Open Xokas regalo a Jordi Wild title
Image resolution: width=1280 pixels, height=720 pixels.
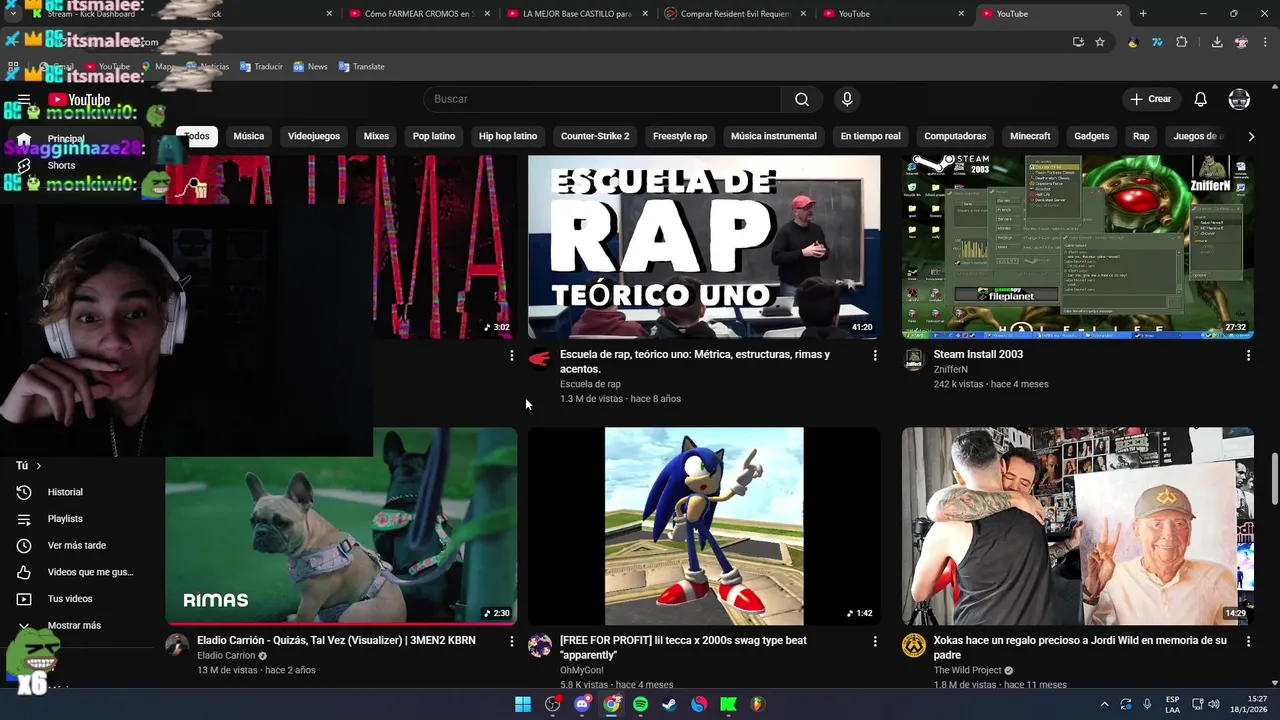pos(1080,647)
